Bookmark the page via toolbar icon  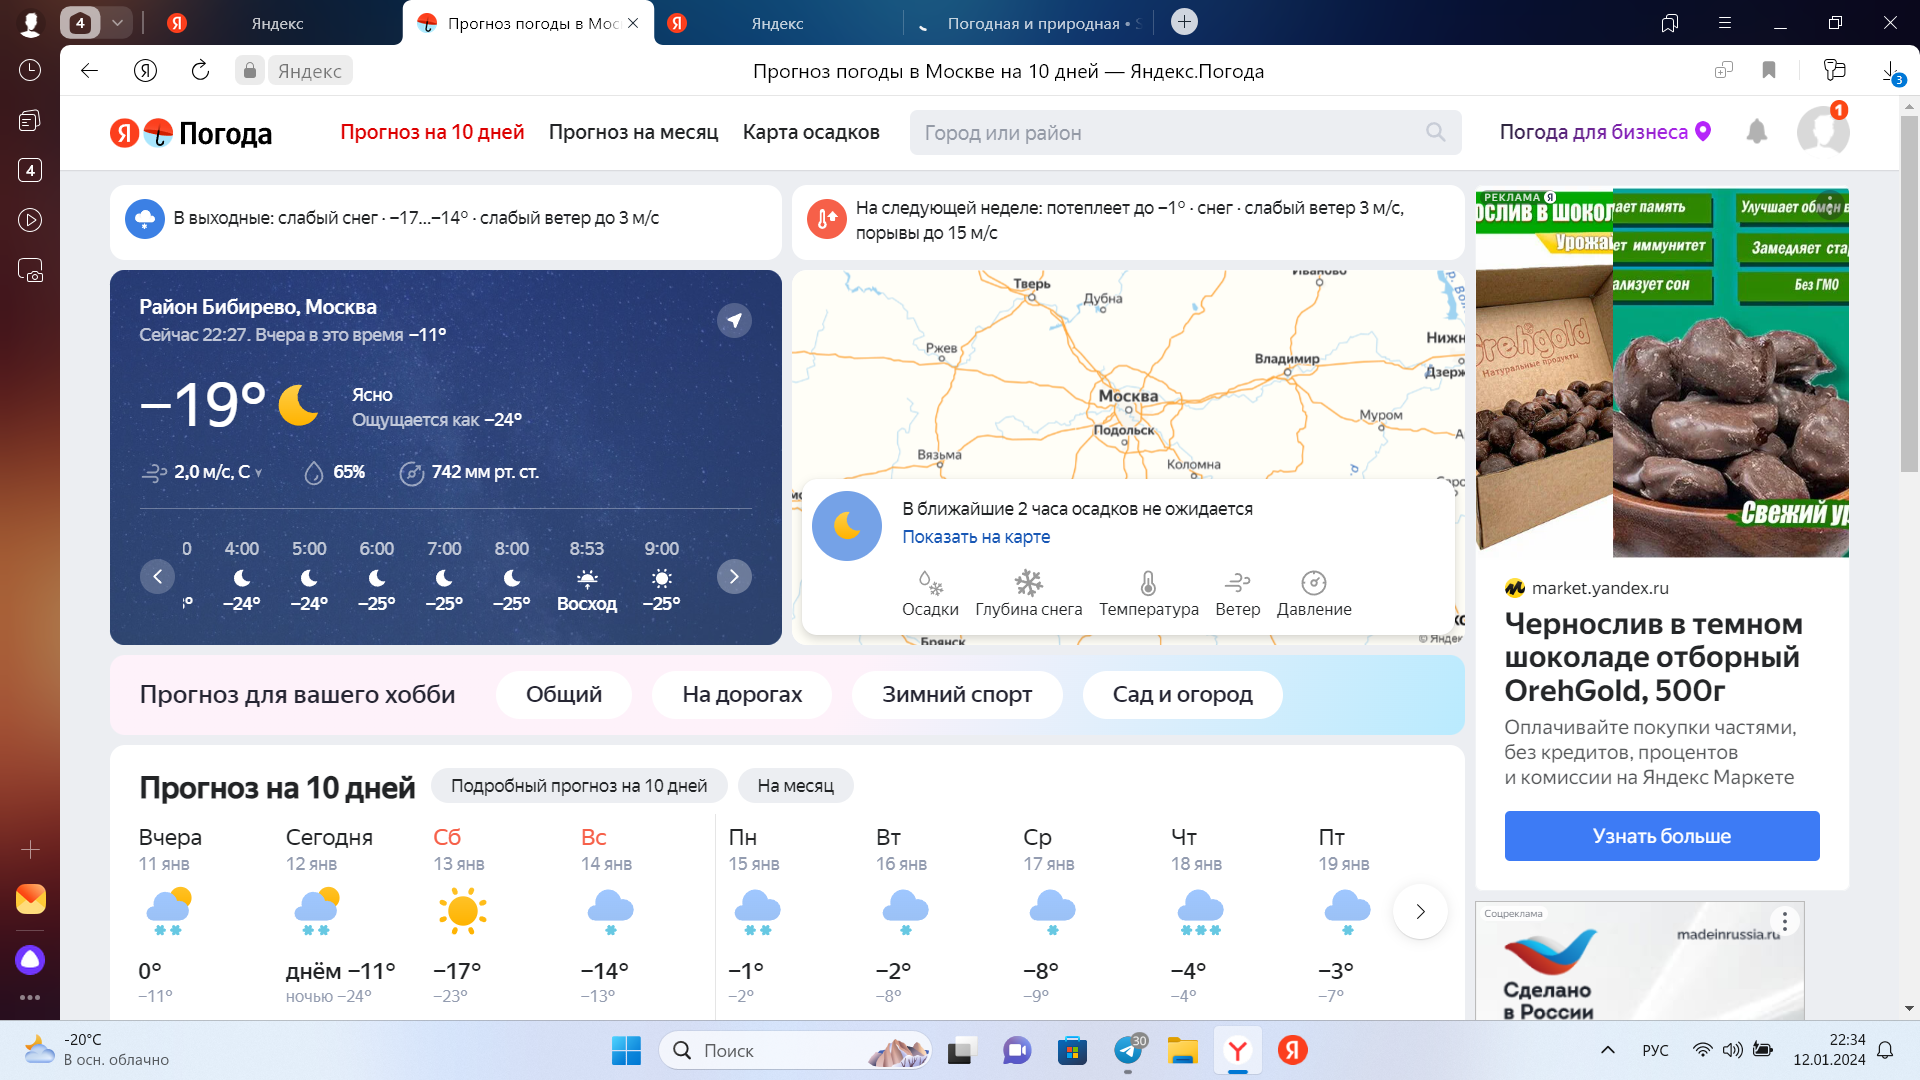click(1768, 70)
